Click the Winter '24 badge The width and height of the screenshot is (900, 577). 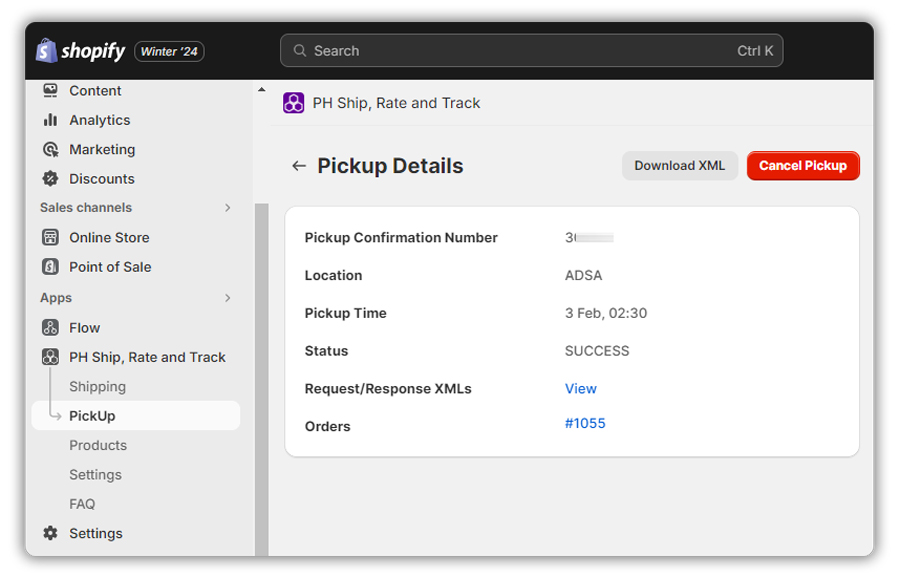[x=169, y=51]
